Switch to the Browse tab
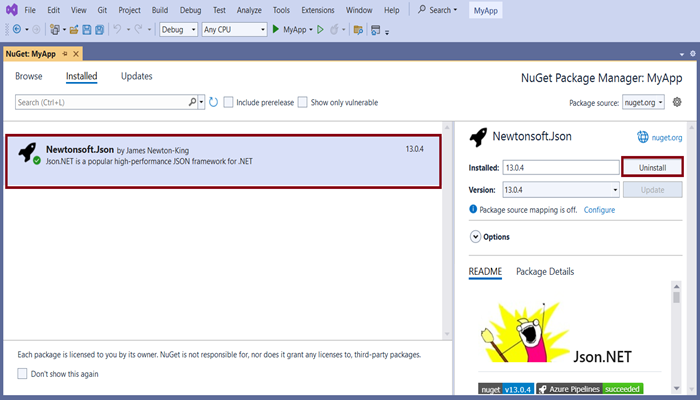This screenshot has width=700, height=400. [29, 76]
